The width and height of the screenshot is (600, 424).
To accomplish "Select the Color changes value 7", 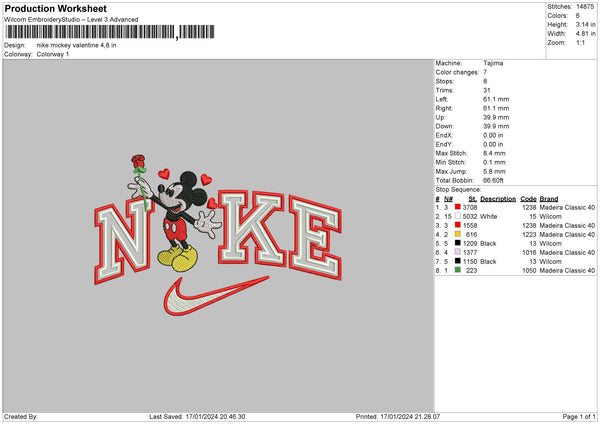I will tap(485, 72).
